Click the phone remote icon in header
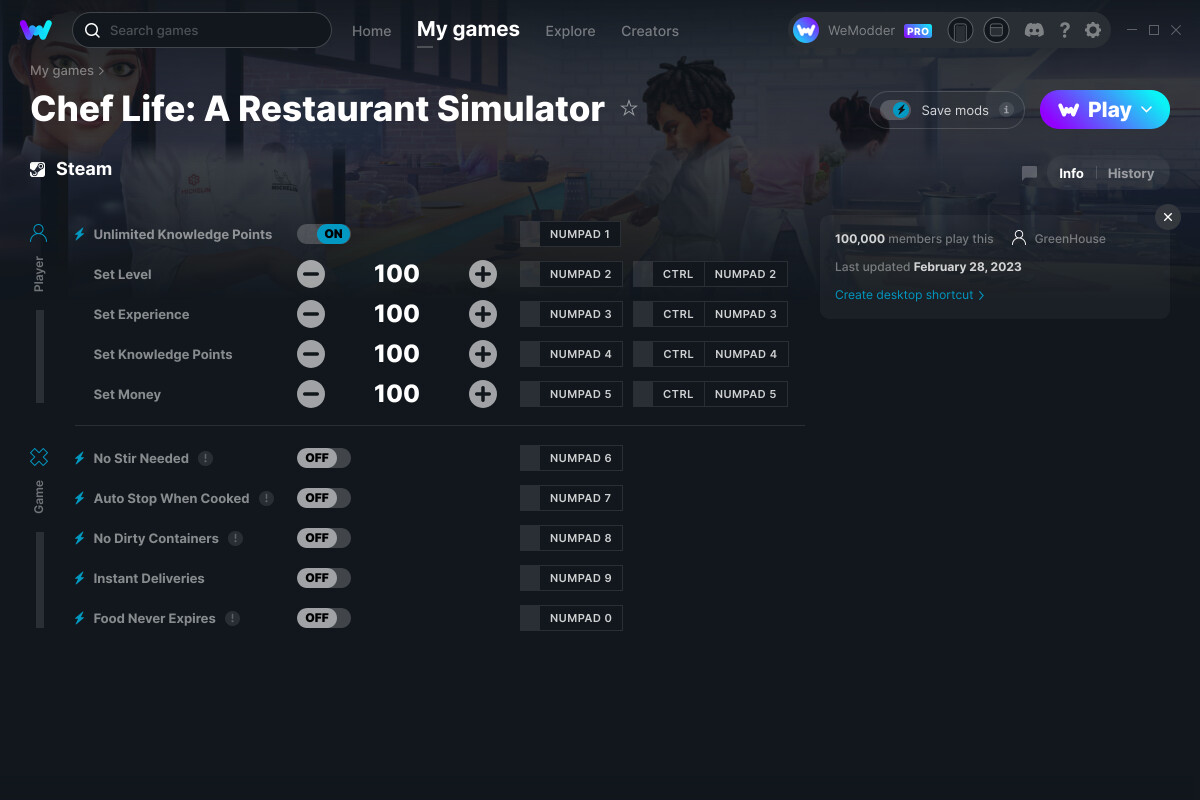Viewport: 1200px width, 800px height. coord(960,30)
